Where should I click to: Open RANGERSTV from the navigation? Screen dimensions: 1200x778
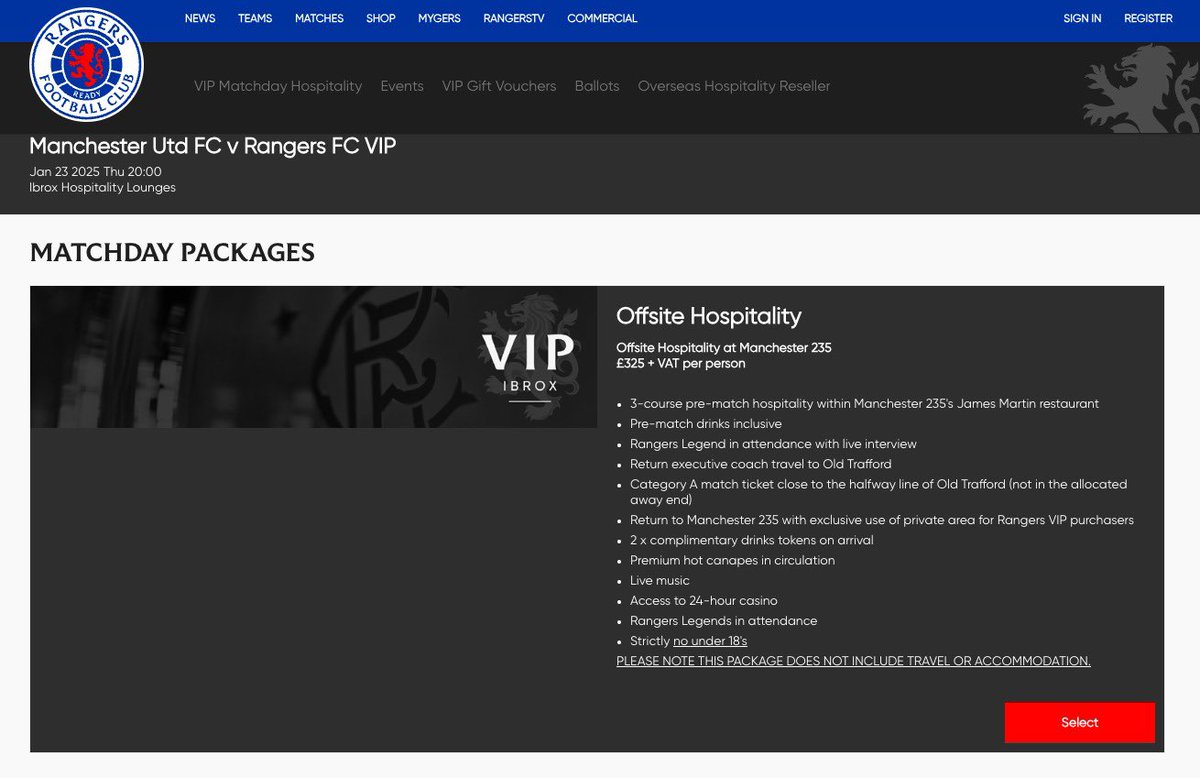coord(514,19)
